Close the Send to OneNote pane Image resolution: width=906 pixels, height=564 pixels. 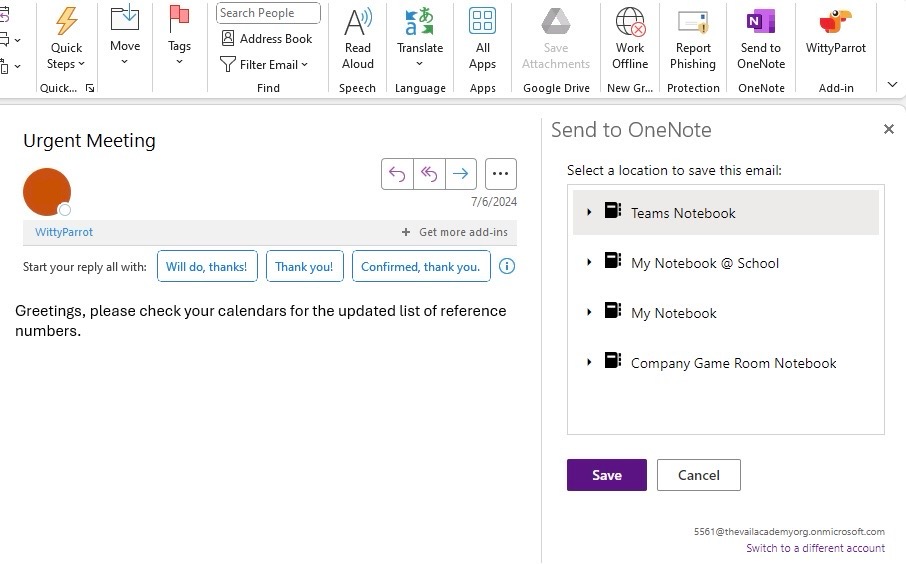tap(889, 129)
